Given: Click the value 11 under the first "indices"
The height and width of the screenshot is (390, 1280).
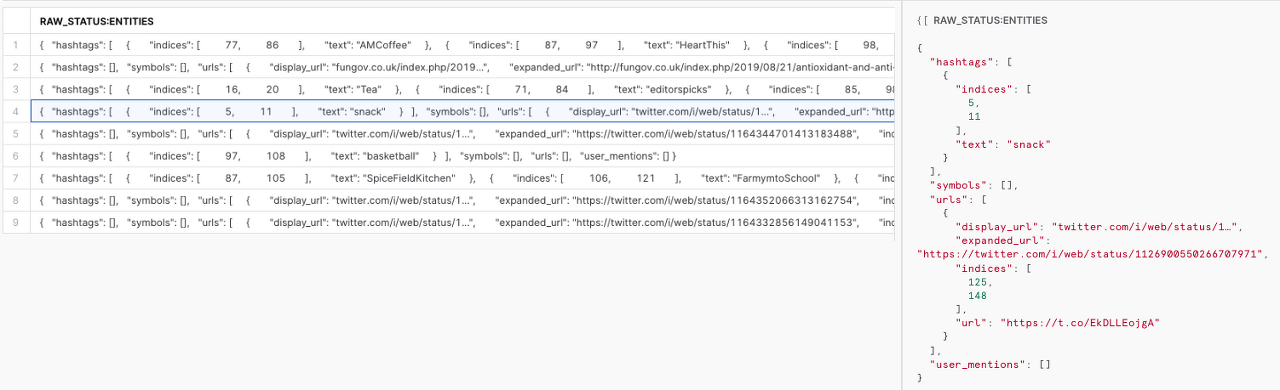Looking at the screenshot, I should pos(974,116).
